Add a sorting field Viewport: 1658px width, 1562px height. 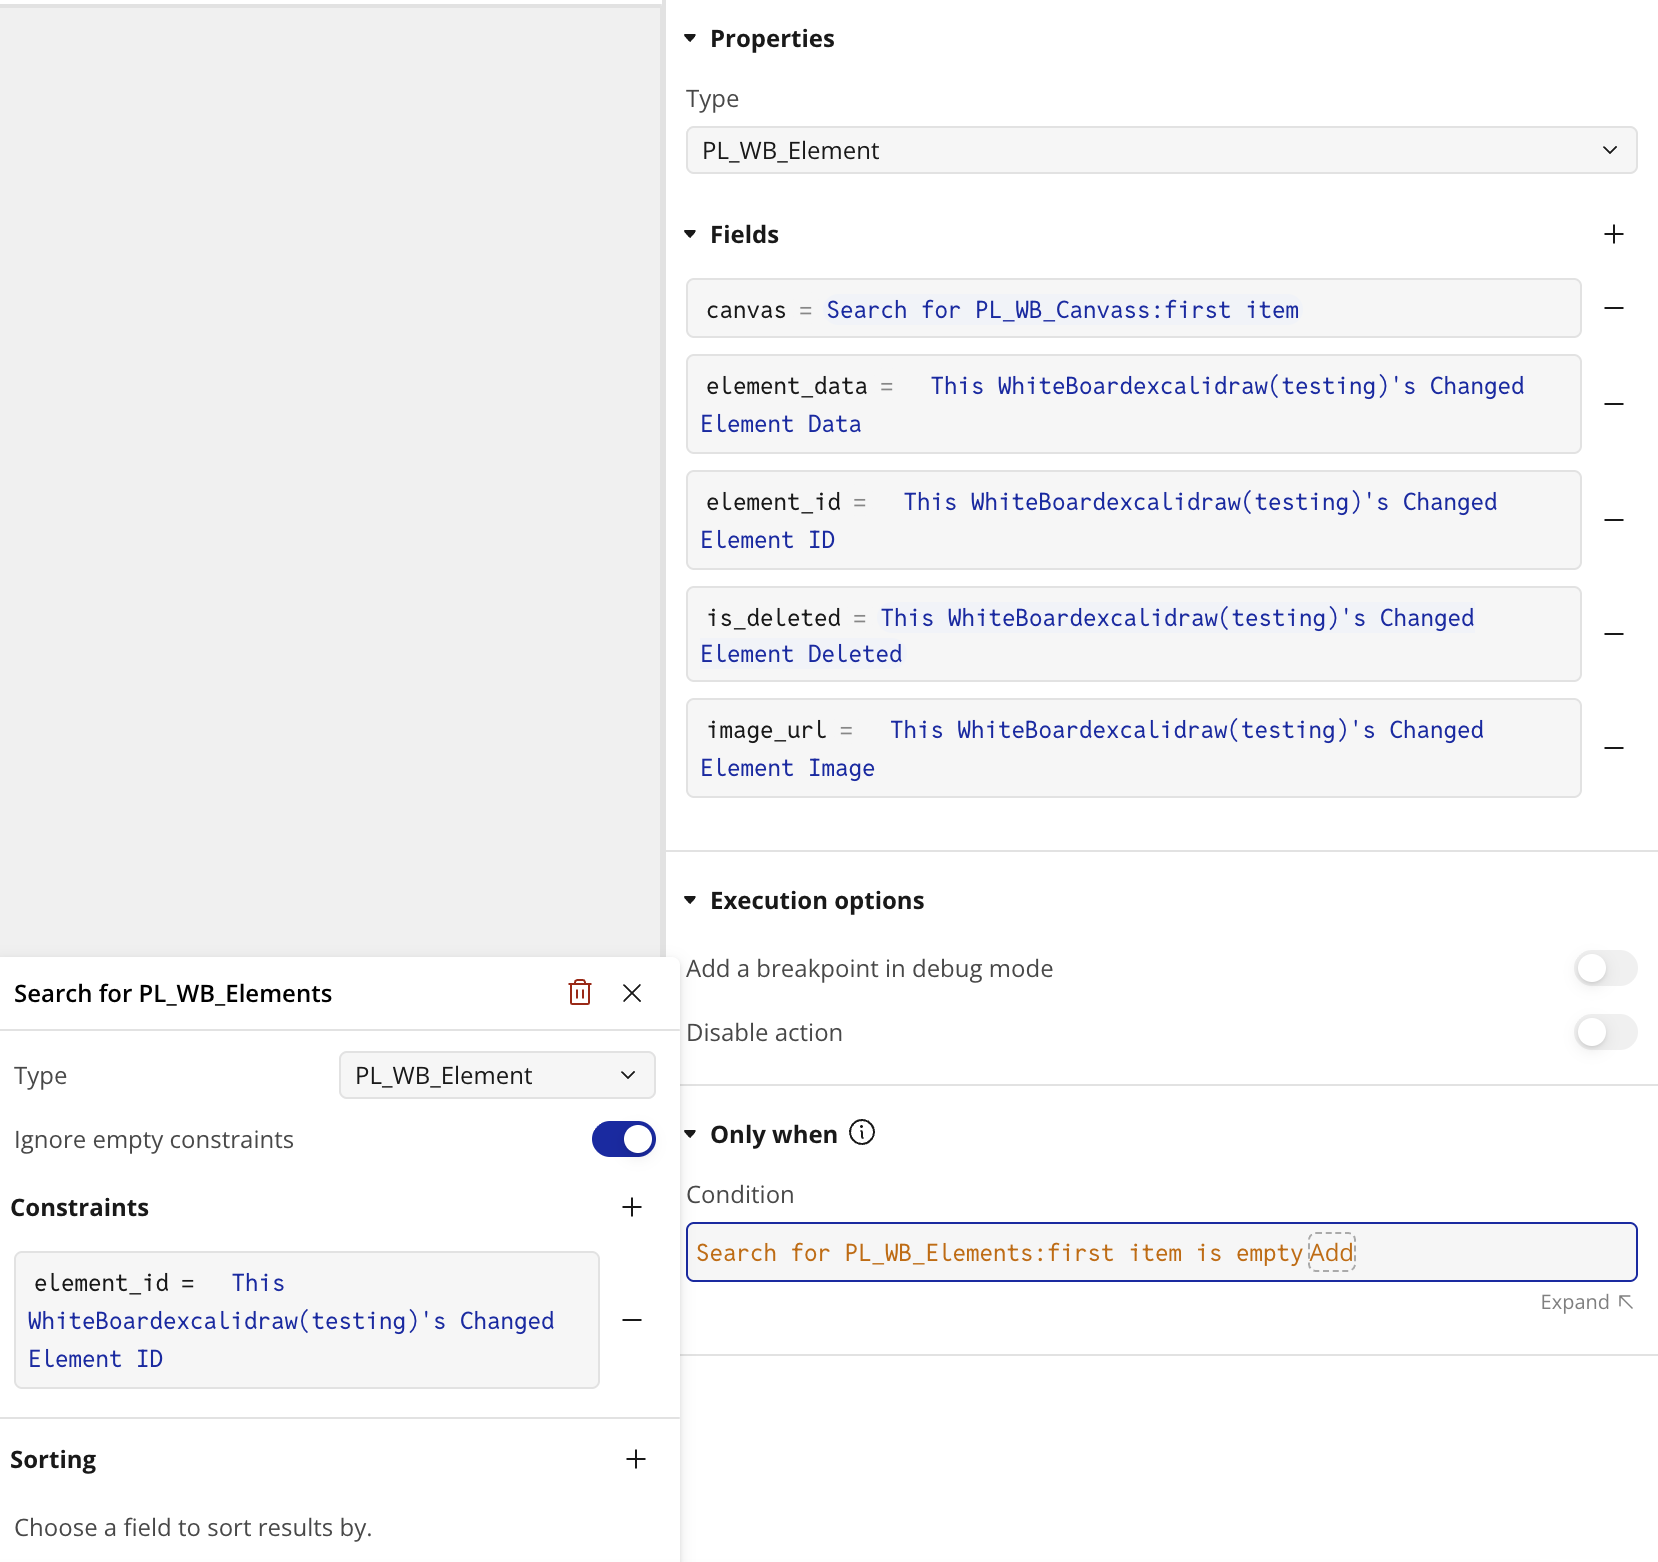point(636,1459)
